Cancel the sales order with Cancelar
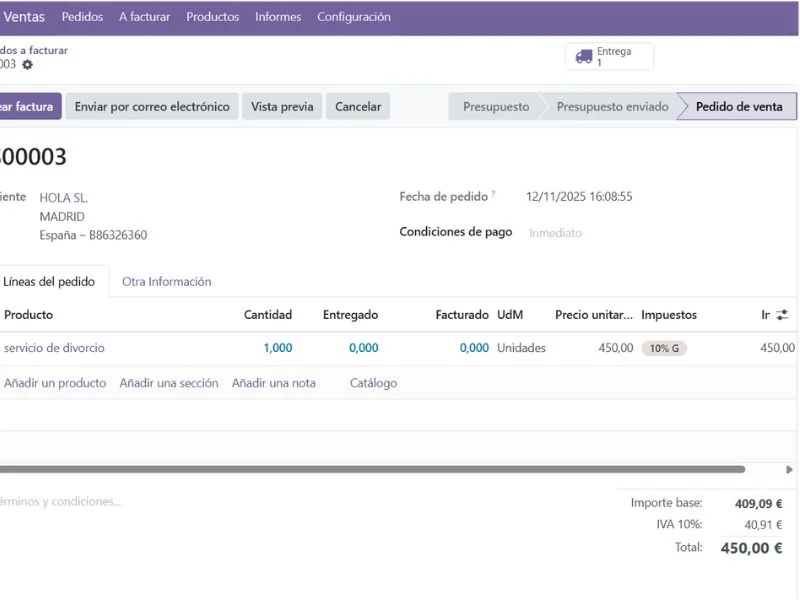The width and height of the screenshot is (800, 600). [x=358, y=106]
